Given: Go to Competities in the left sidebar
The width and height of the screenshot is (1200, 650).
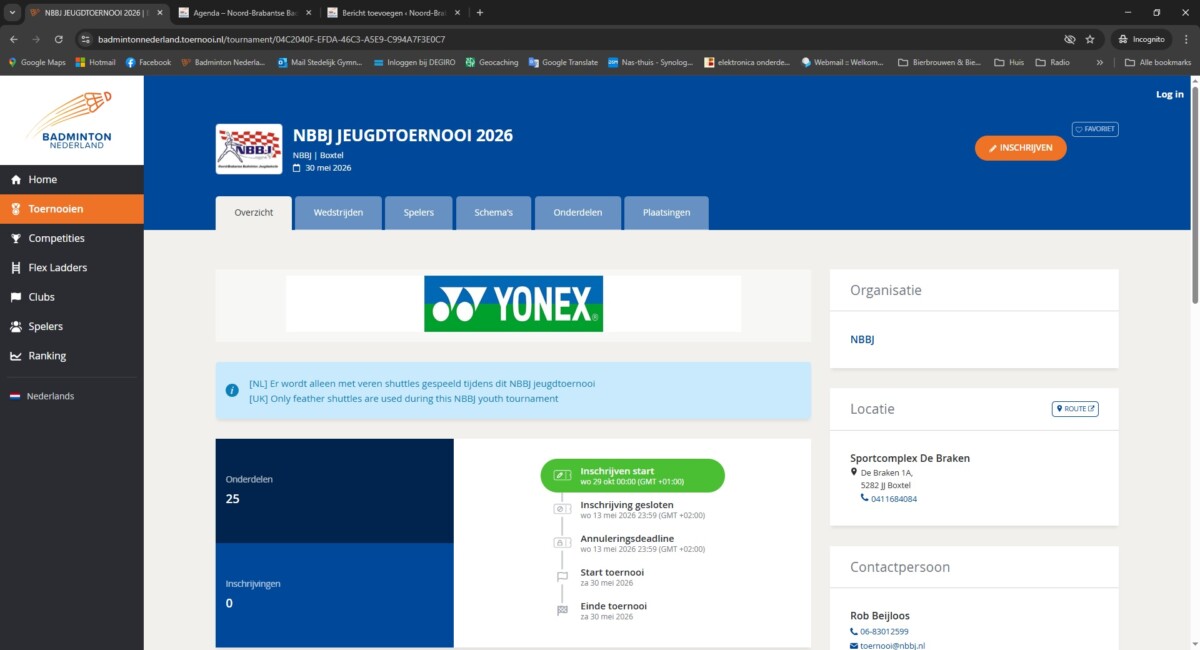Looking at the screenshot, I should click(71, 238).
